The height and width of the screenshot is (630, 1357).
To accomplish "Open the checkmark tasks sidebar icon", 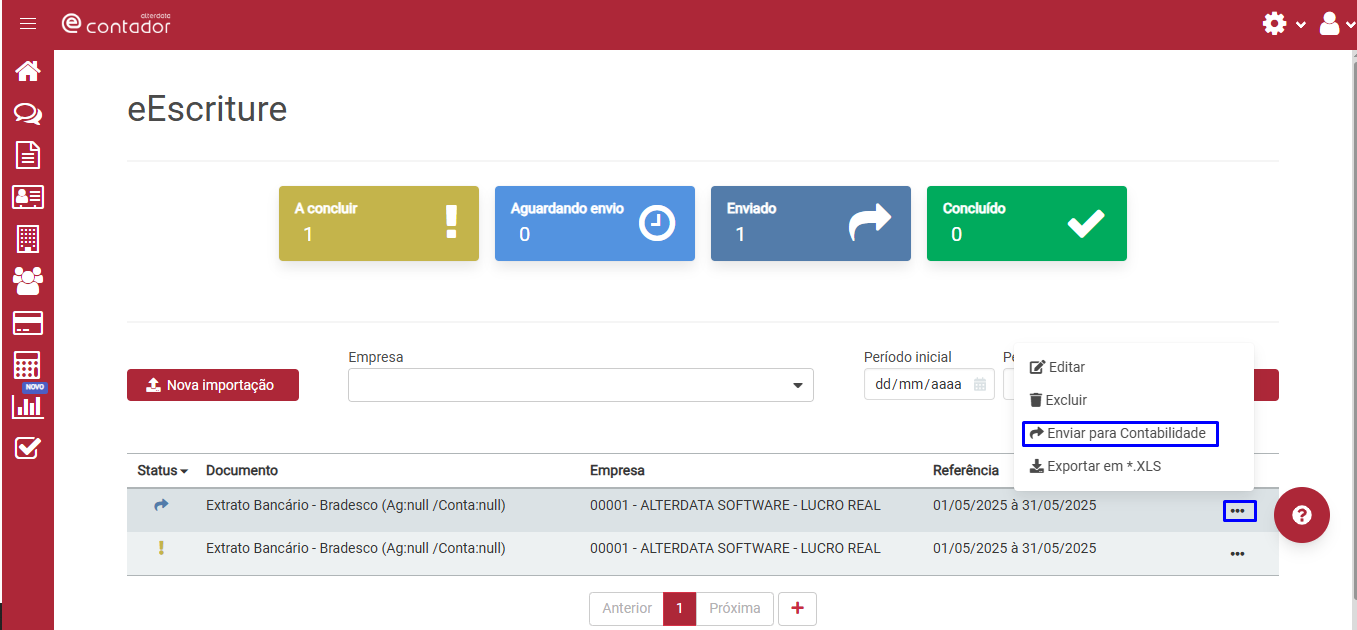I will [x=28, y=448].
